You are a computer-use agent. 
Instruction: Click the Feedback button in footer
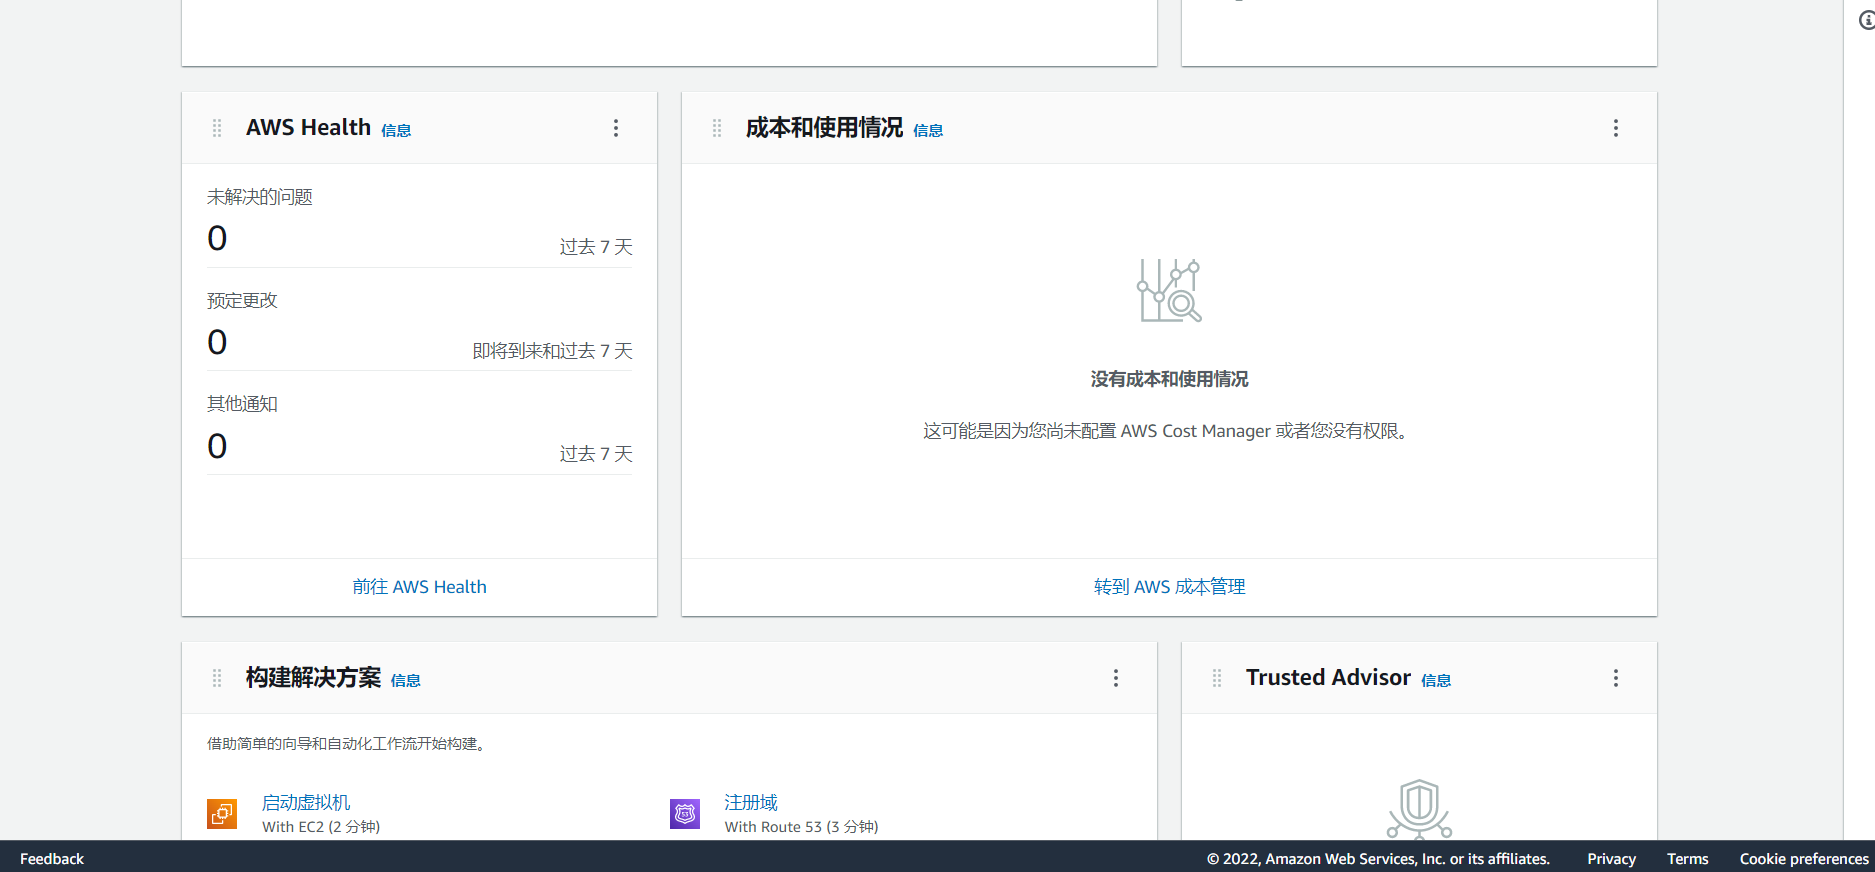pos(52,859)
